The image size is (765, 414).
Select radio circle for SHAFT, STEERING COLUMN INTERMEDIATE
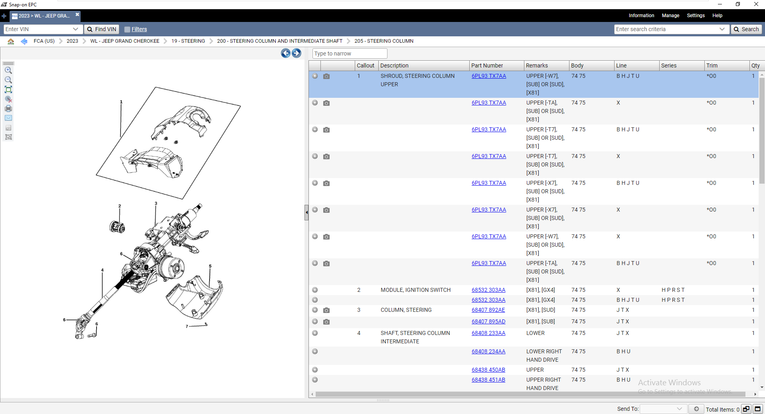315,333
